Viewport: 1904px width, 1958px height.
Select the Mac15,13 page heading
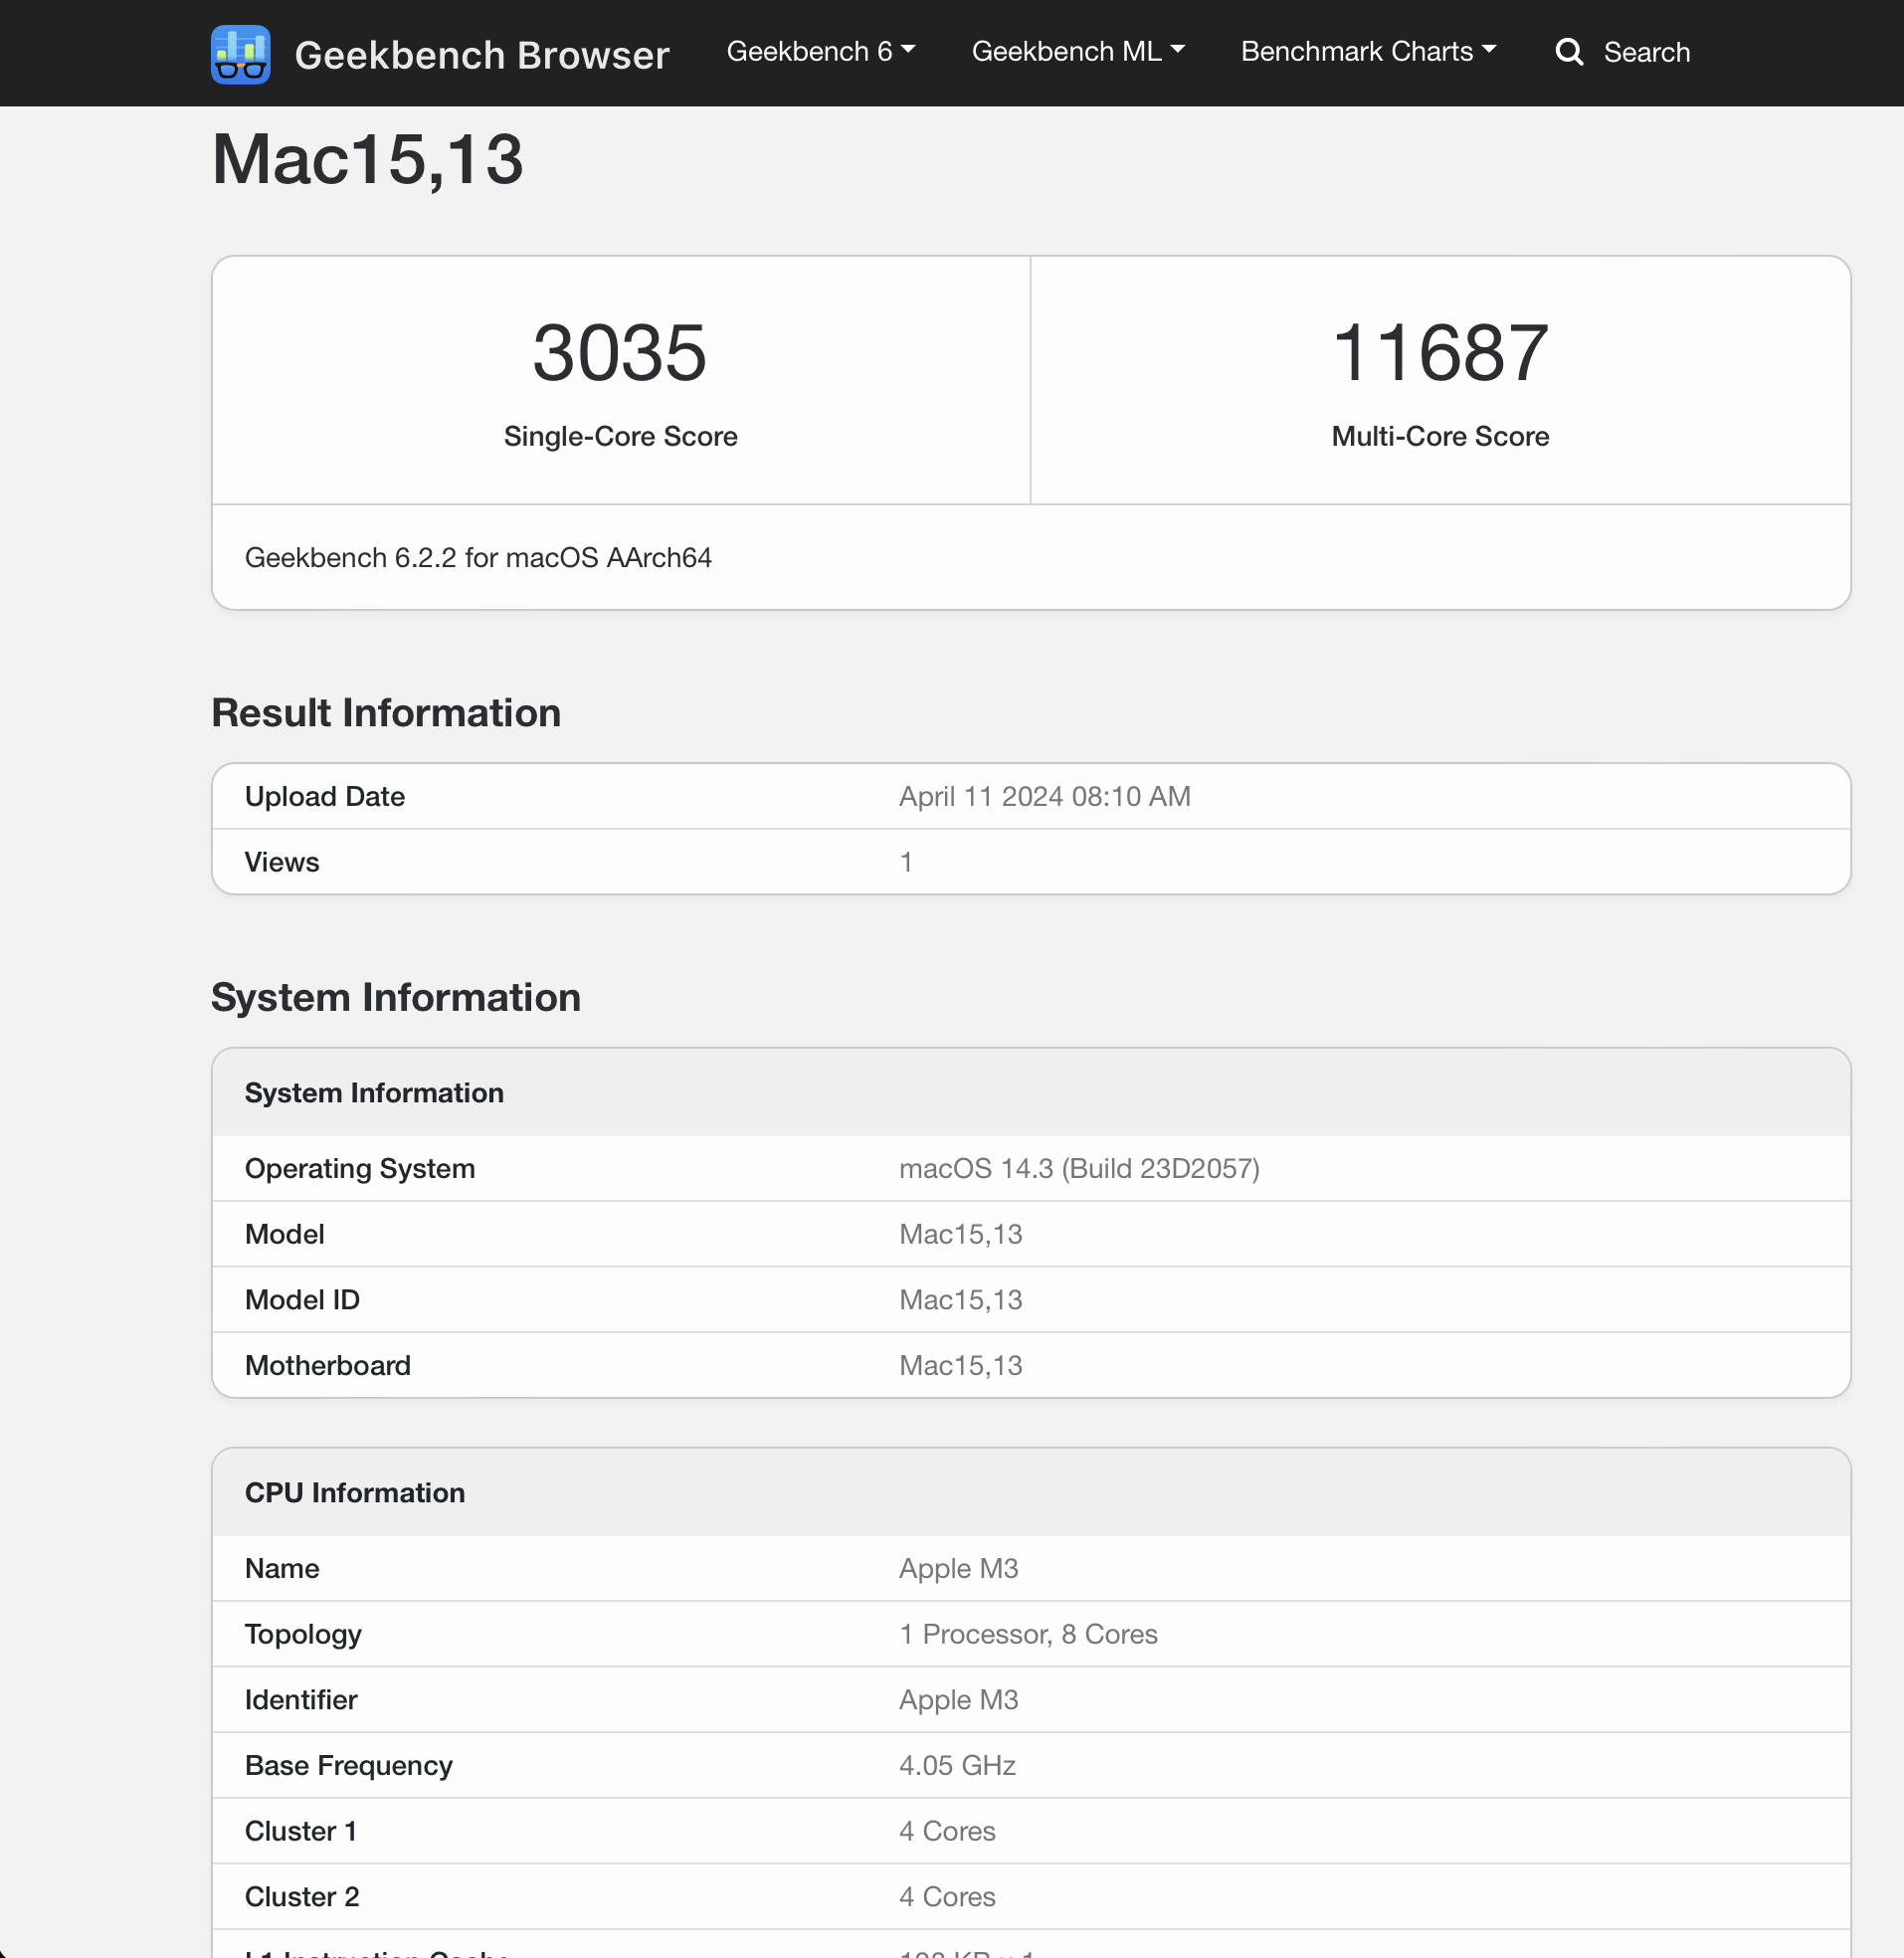coord(367,159)
